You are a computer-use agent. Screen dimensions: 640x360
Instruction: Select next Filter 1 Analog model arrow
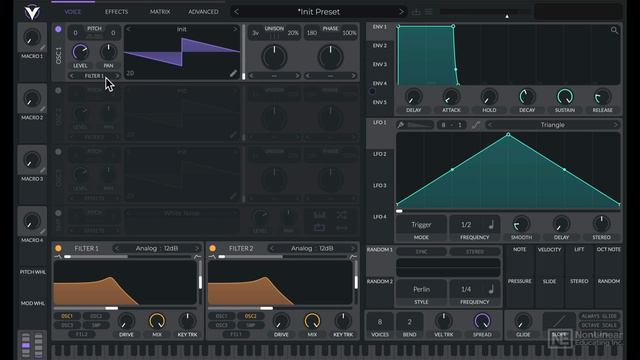pyautogui.click(x=197, y=248)
